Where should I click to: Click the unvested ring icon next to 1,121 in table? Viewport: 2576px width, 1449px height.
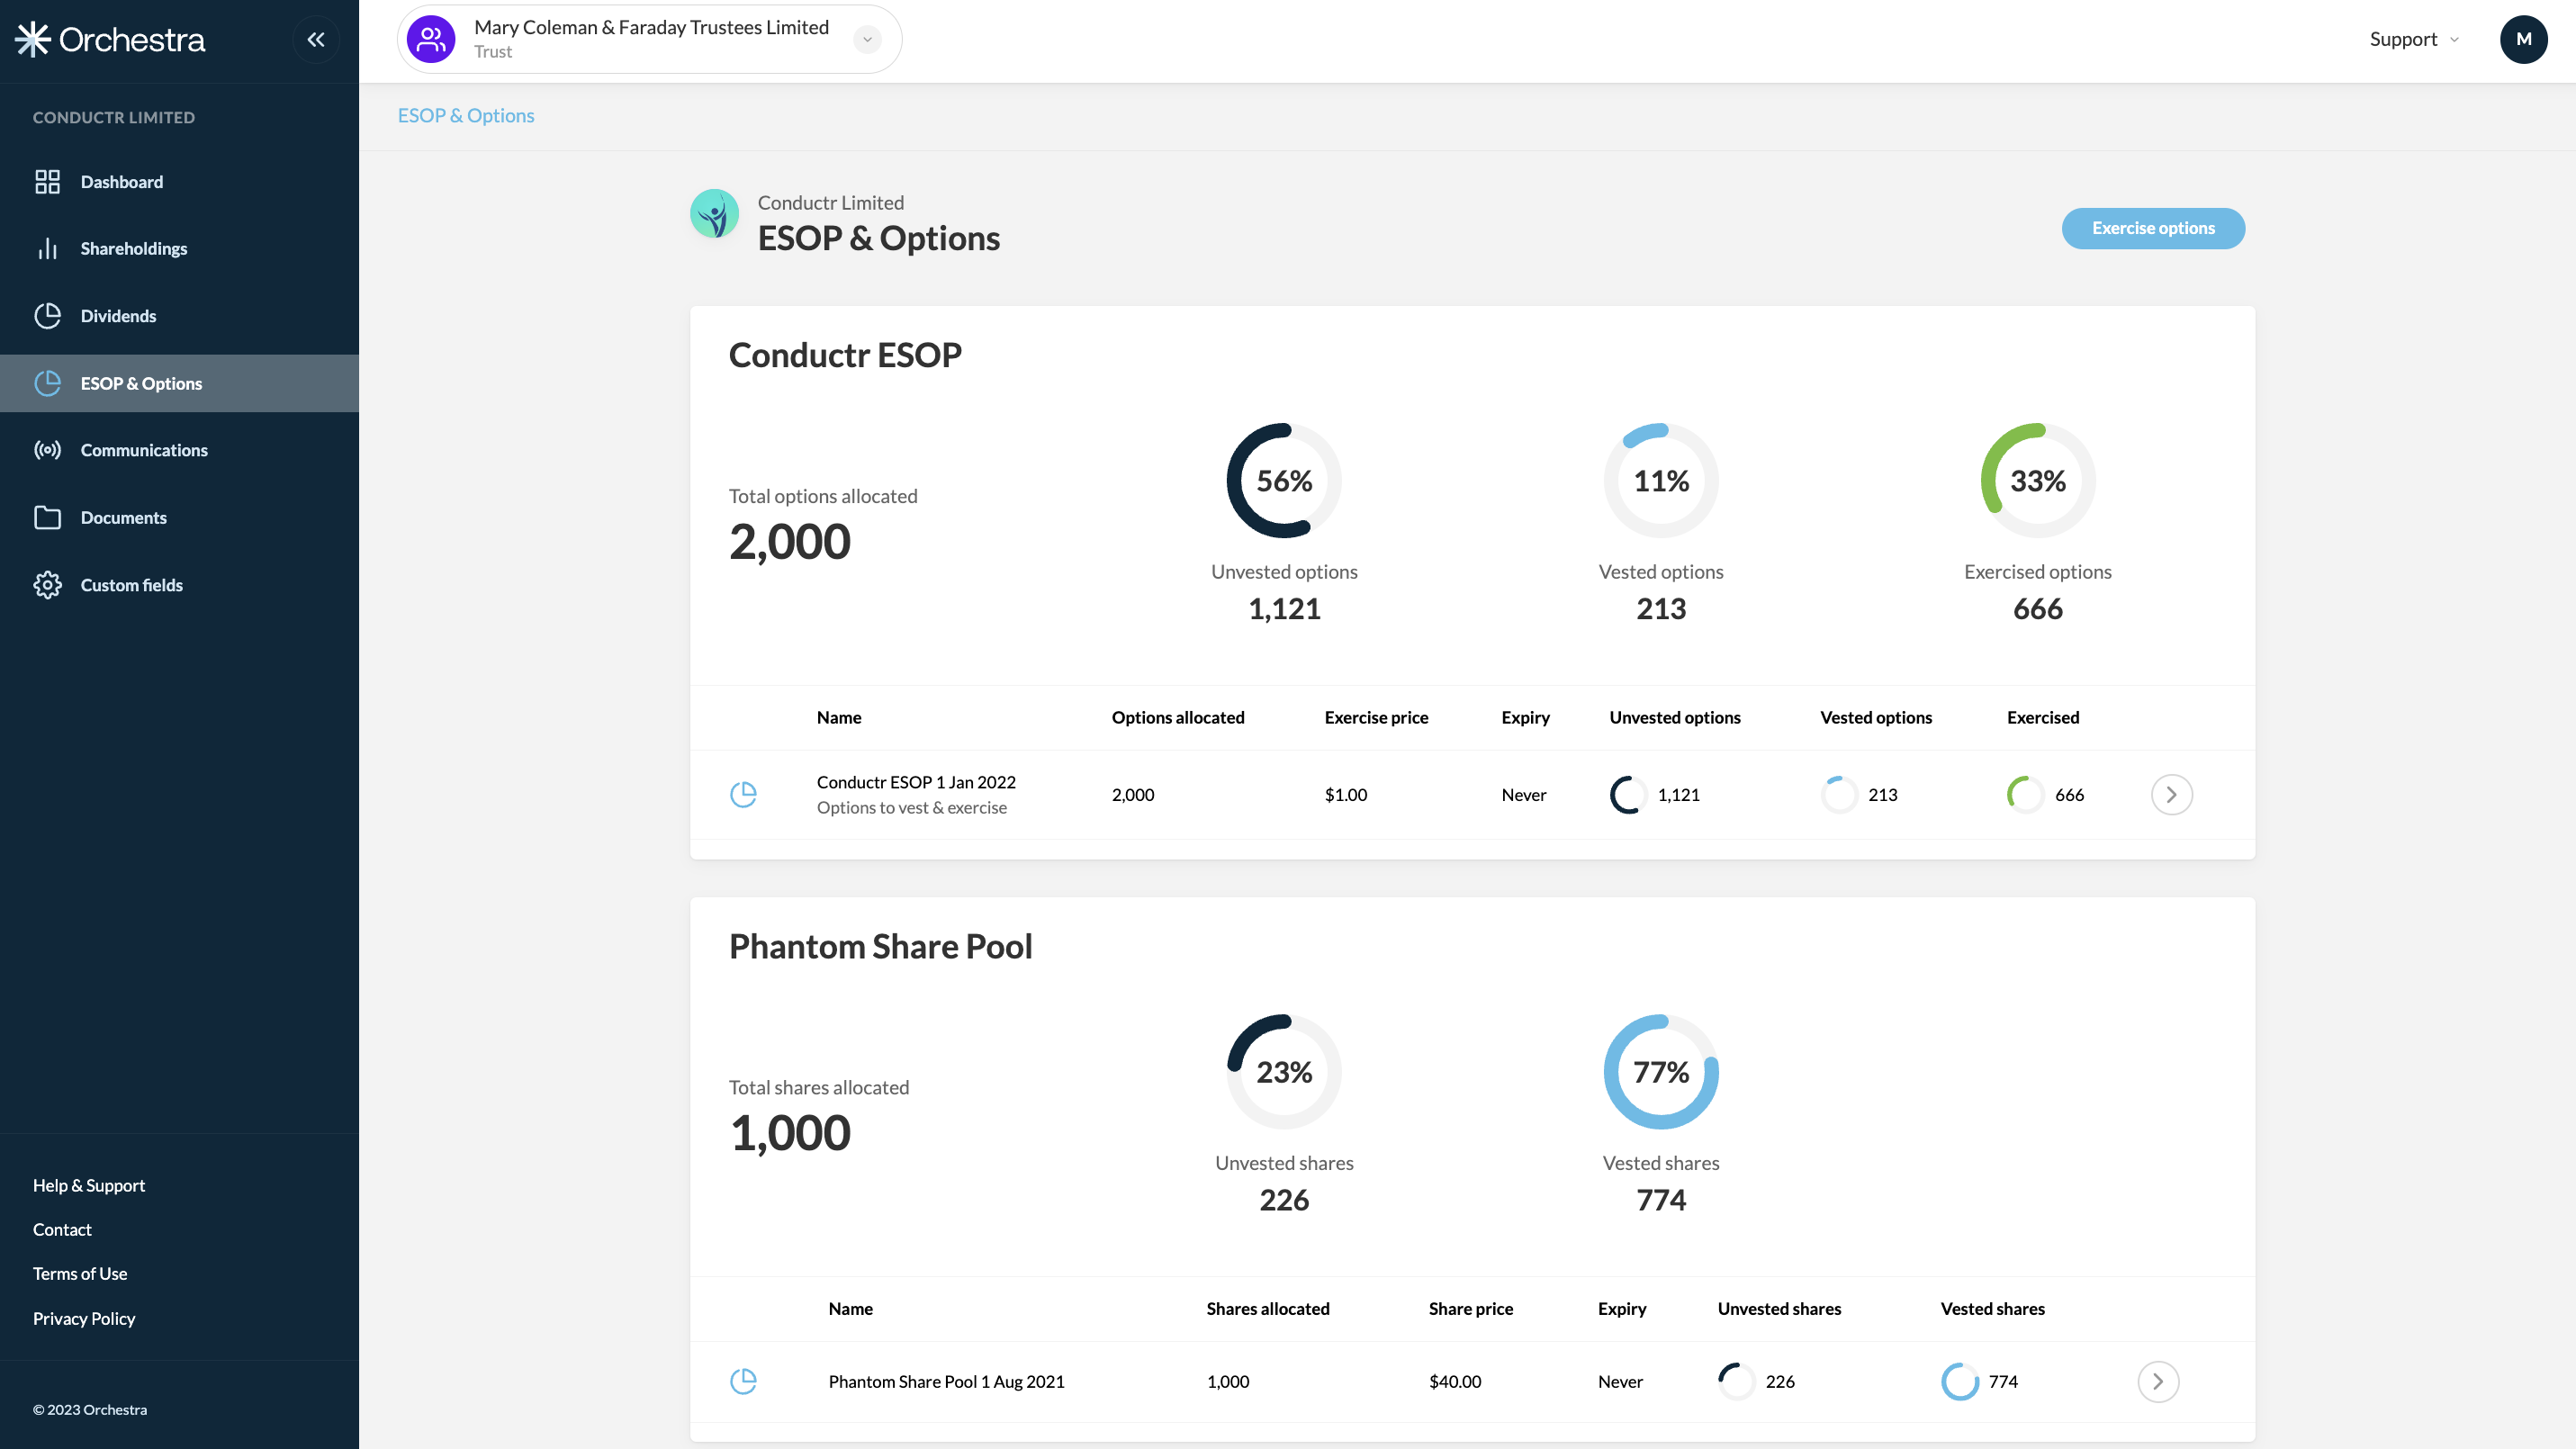click(1628, 795)
